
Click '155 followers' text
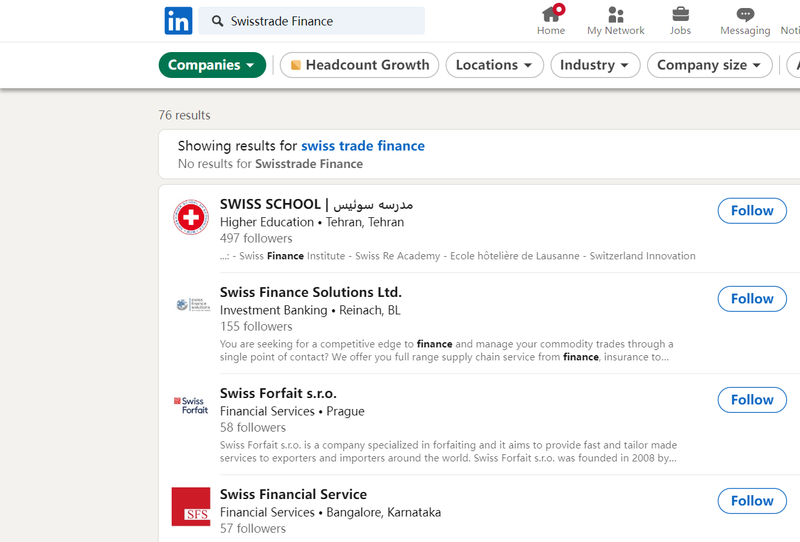(x=256, y=326)
